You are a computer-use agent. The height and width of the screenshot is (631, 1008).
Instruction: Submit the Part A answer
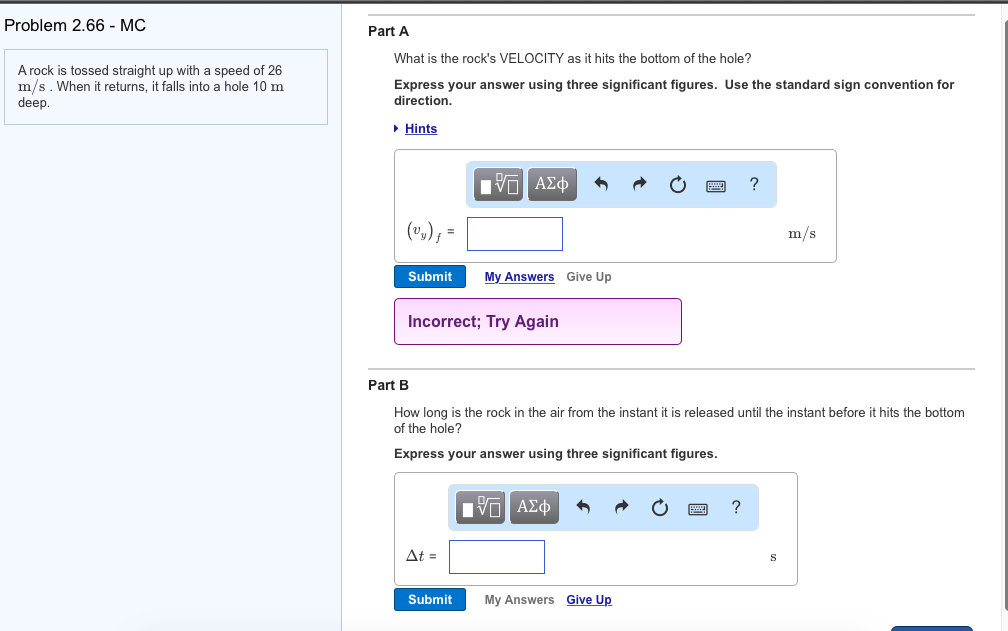click(x=430, y=277)
